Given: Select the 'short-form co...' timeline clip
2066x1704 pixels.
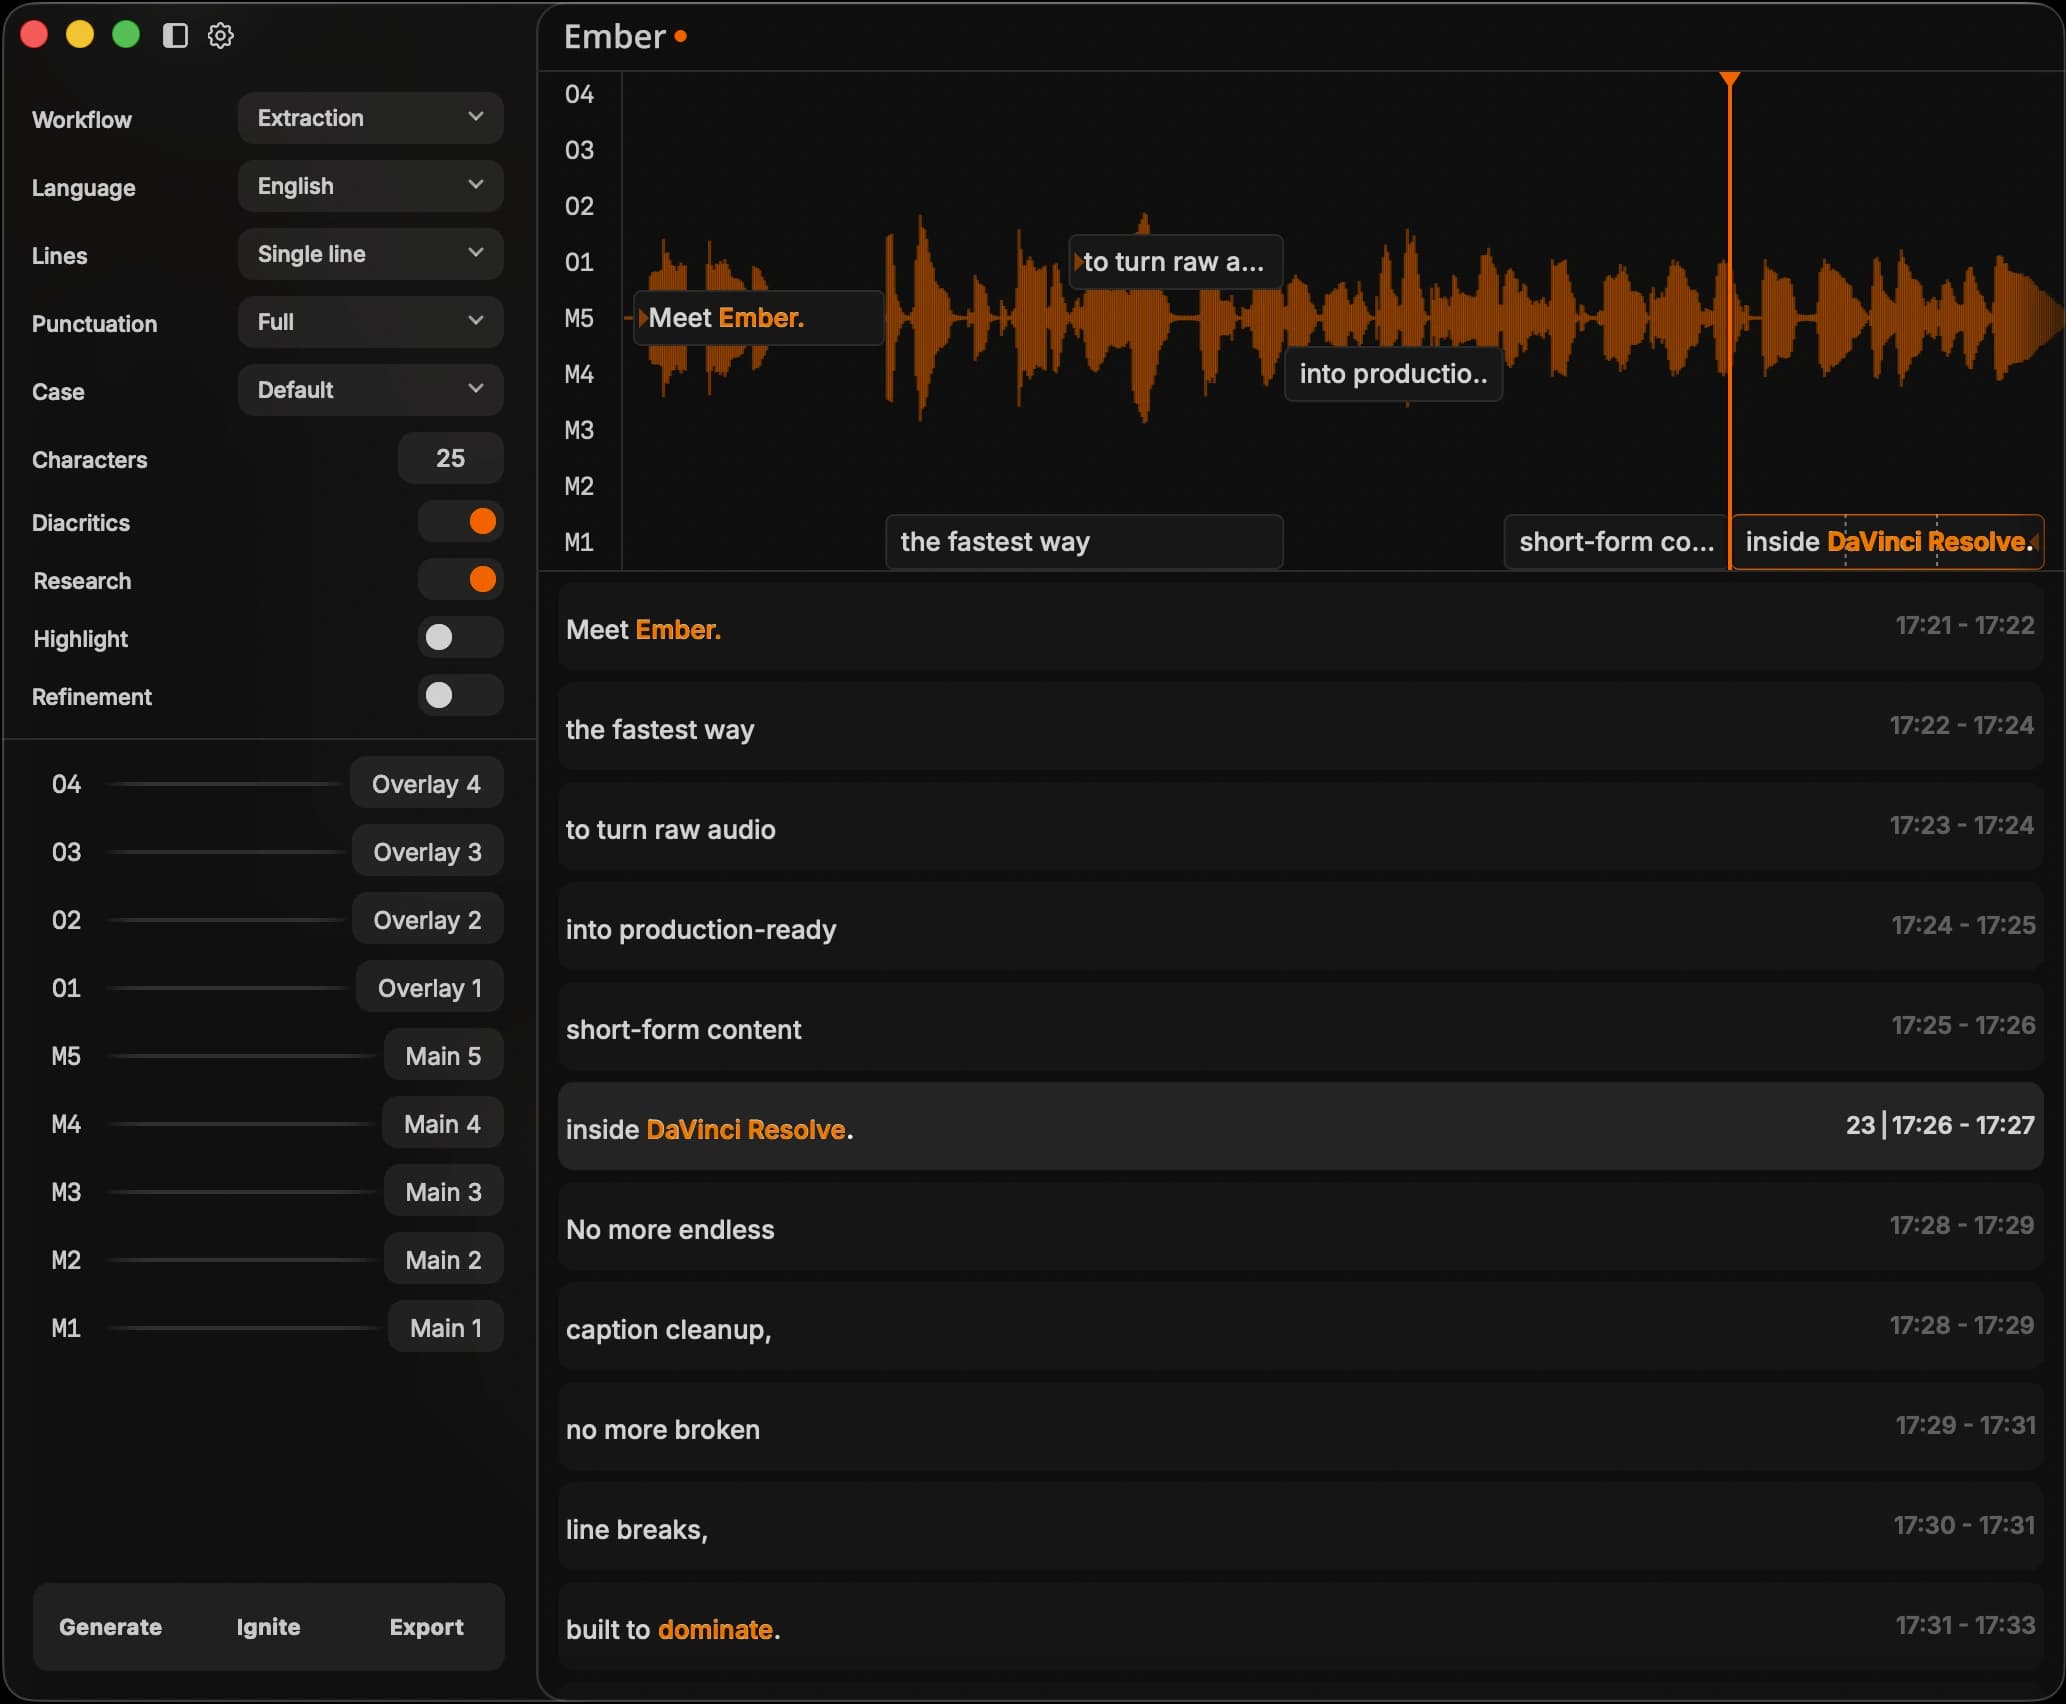Looking at the screenshot, I should (1616, 542).
